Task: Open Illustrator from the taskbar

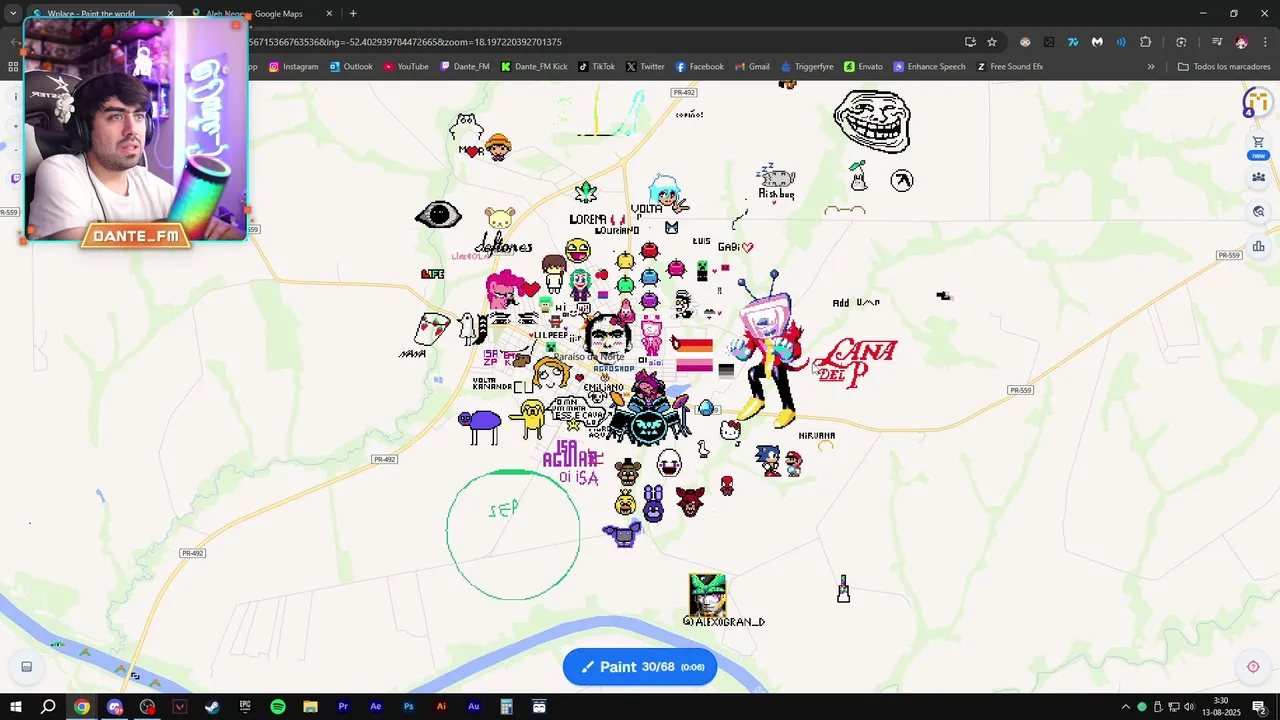Action: [441, 707]
